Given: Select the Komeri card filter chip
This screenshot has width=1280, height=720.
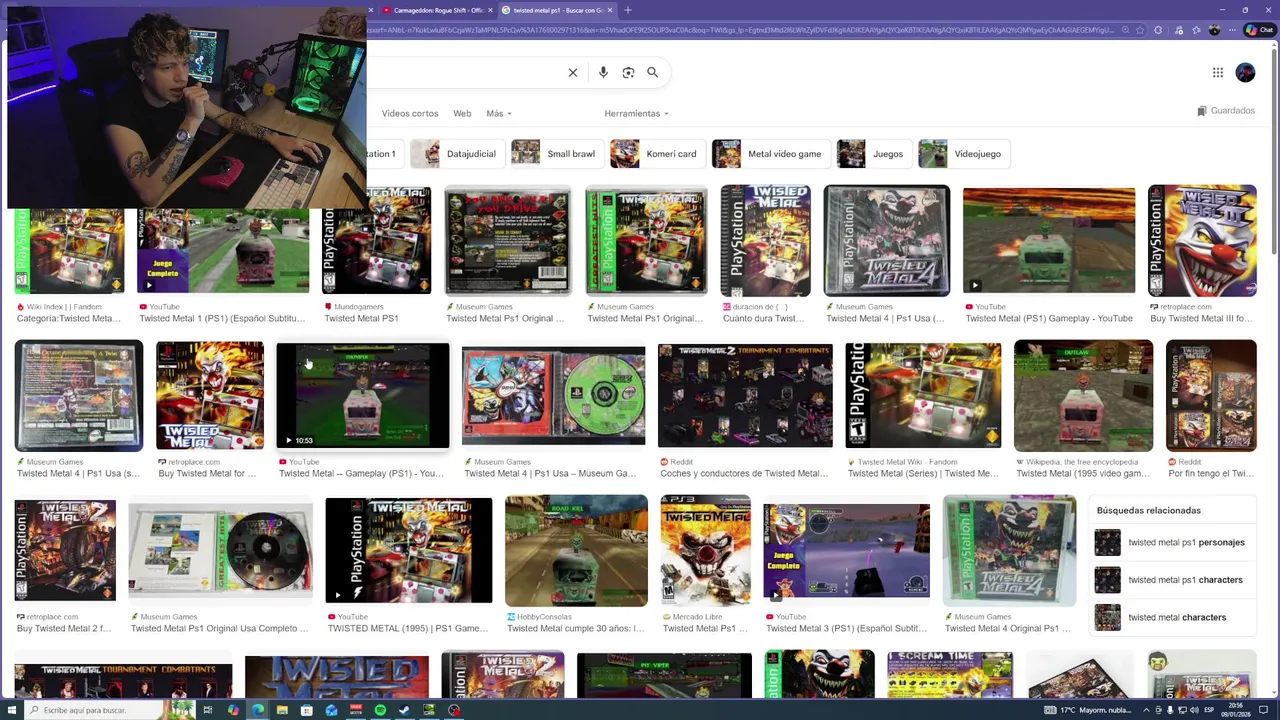Looking at the screenshot, I should pos(657,154).
